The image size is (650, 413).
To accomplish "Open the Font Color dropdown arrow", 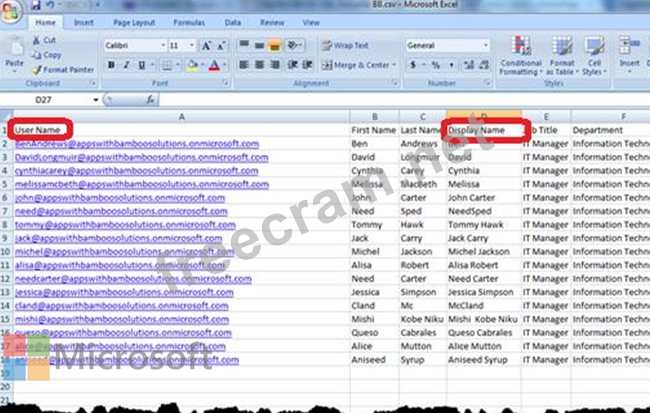I will 224,65.
